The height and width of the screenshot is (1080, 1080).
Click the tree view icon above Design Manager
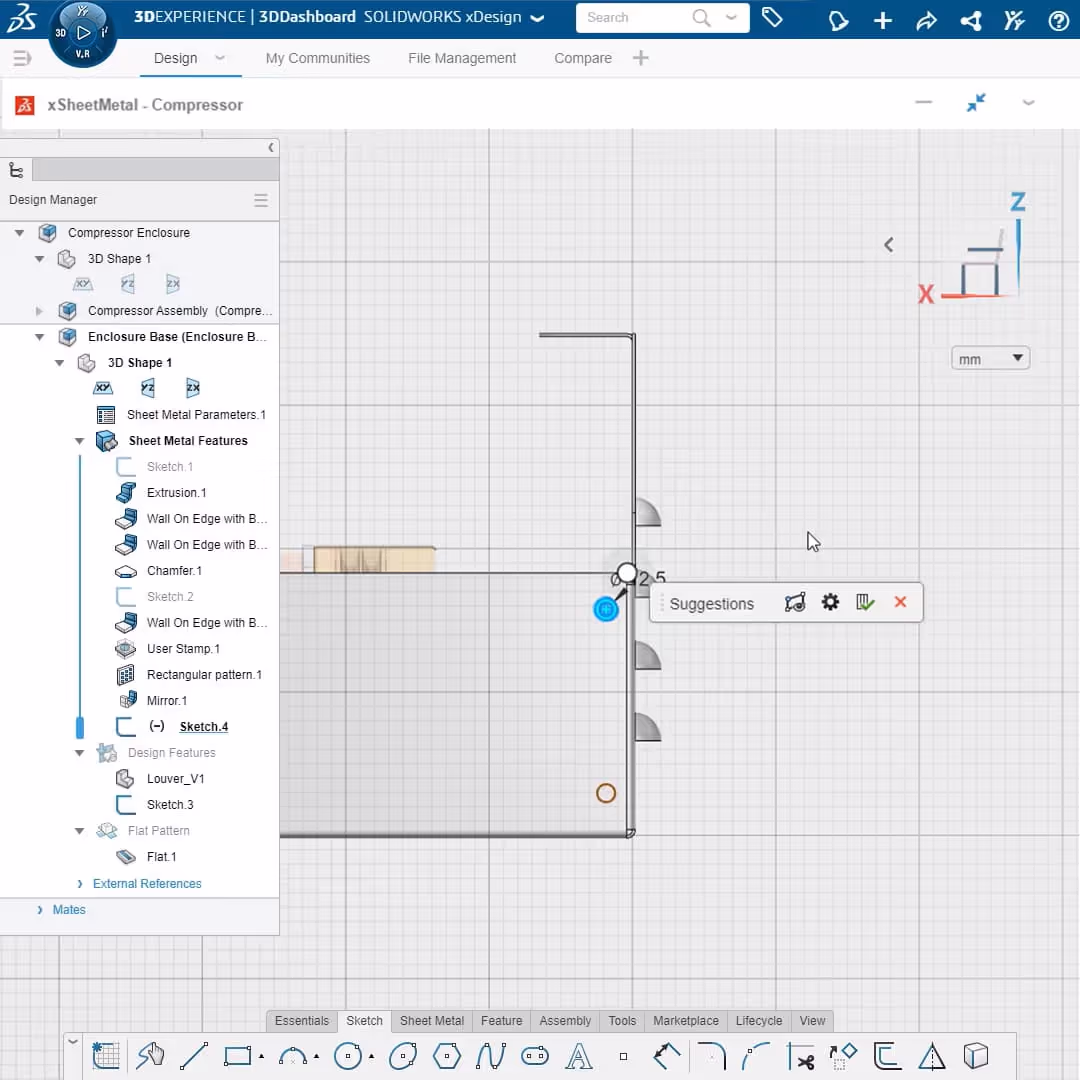(16, 169)
